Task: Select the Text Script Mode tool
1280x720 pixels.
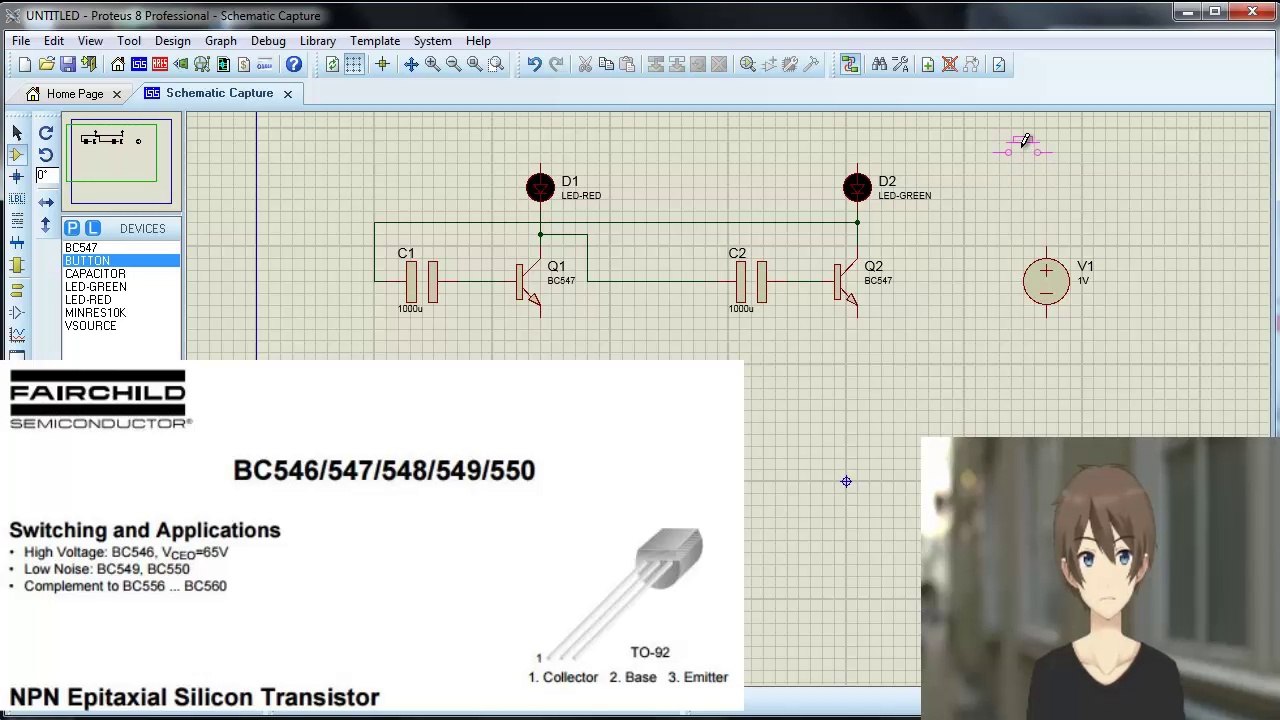Action: coord(17,221)
